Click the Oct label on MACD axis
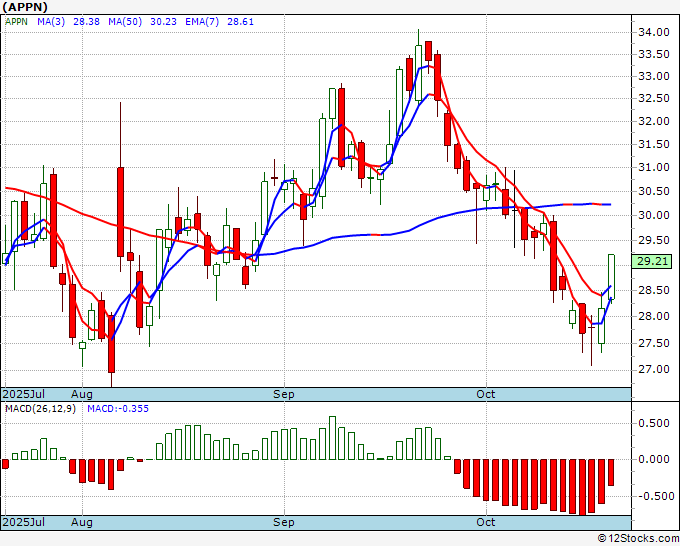The width and height of the screenshot is (680, 546). pyautogui.click(x=485, y=522)
